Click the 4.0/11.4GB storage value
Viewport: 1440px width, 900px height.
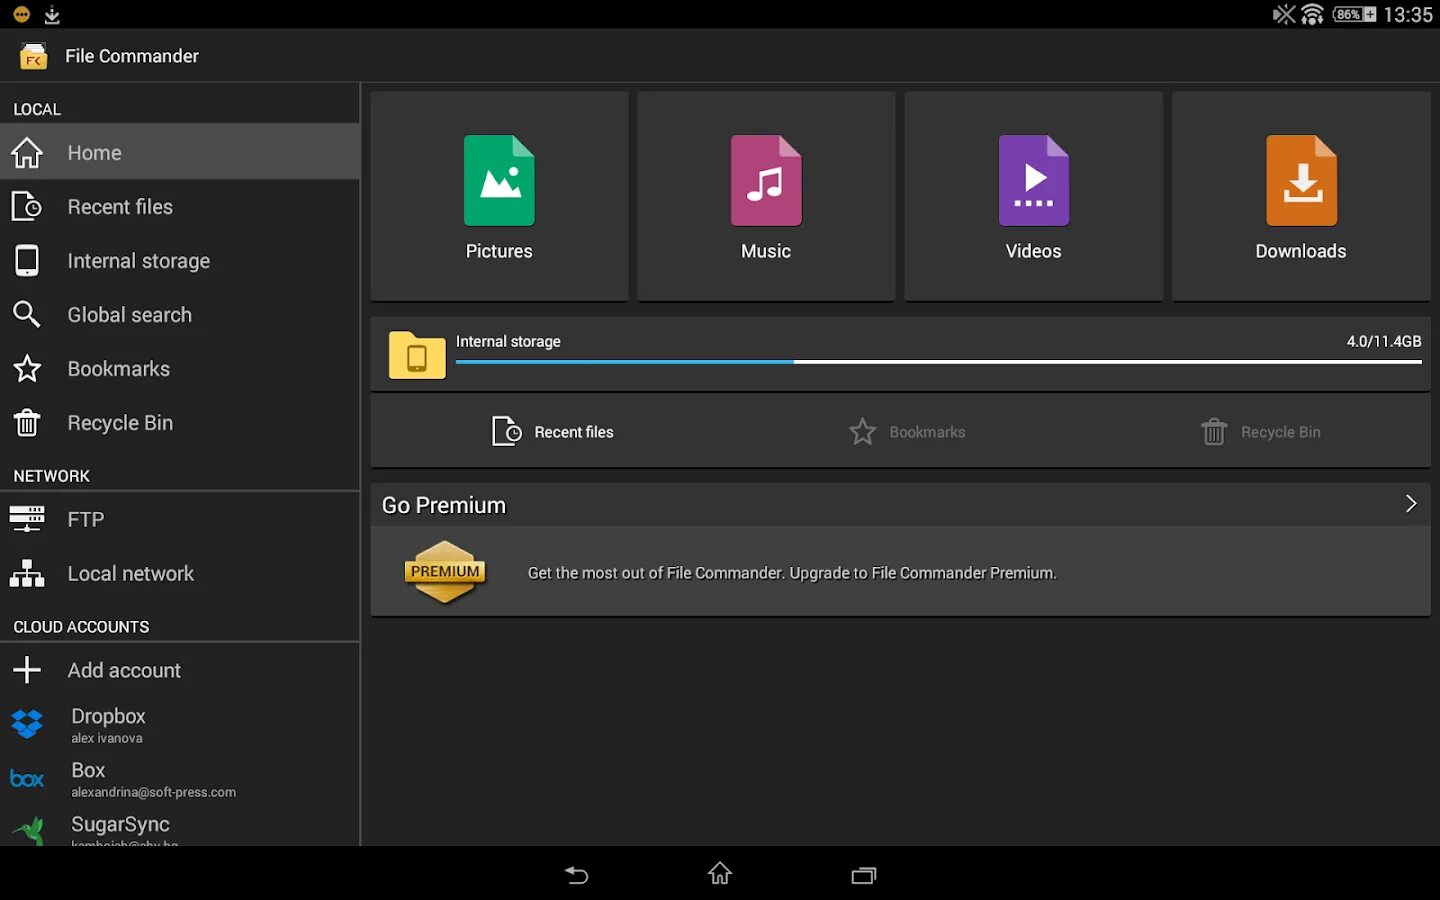click(1383, 341)
